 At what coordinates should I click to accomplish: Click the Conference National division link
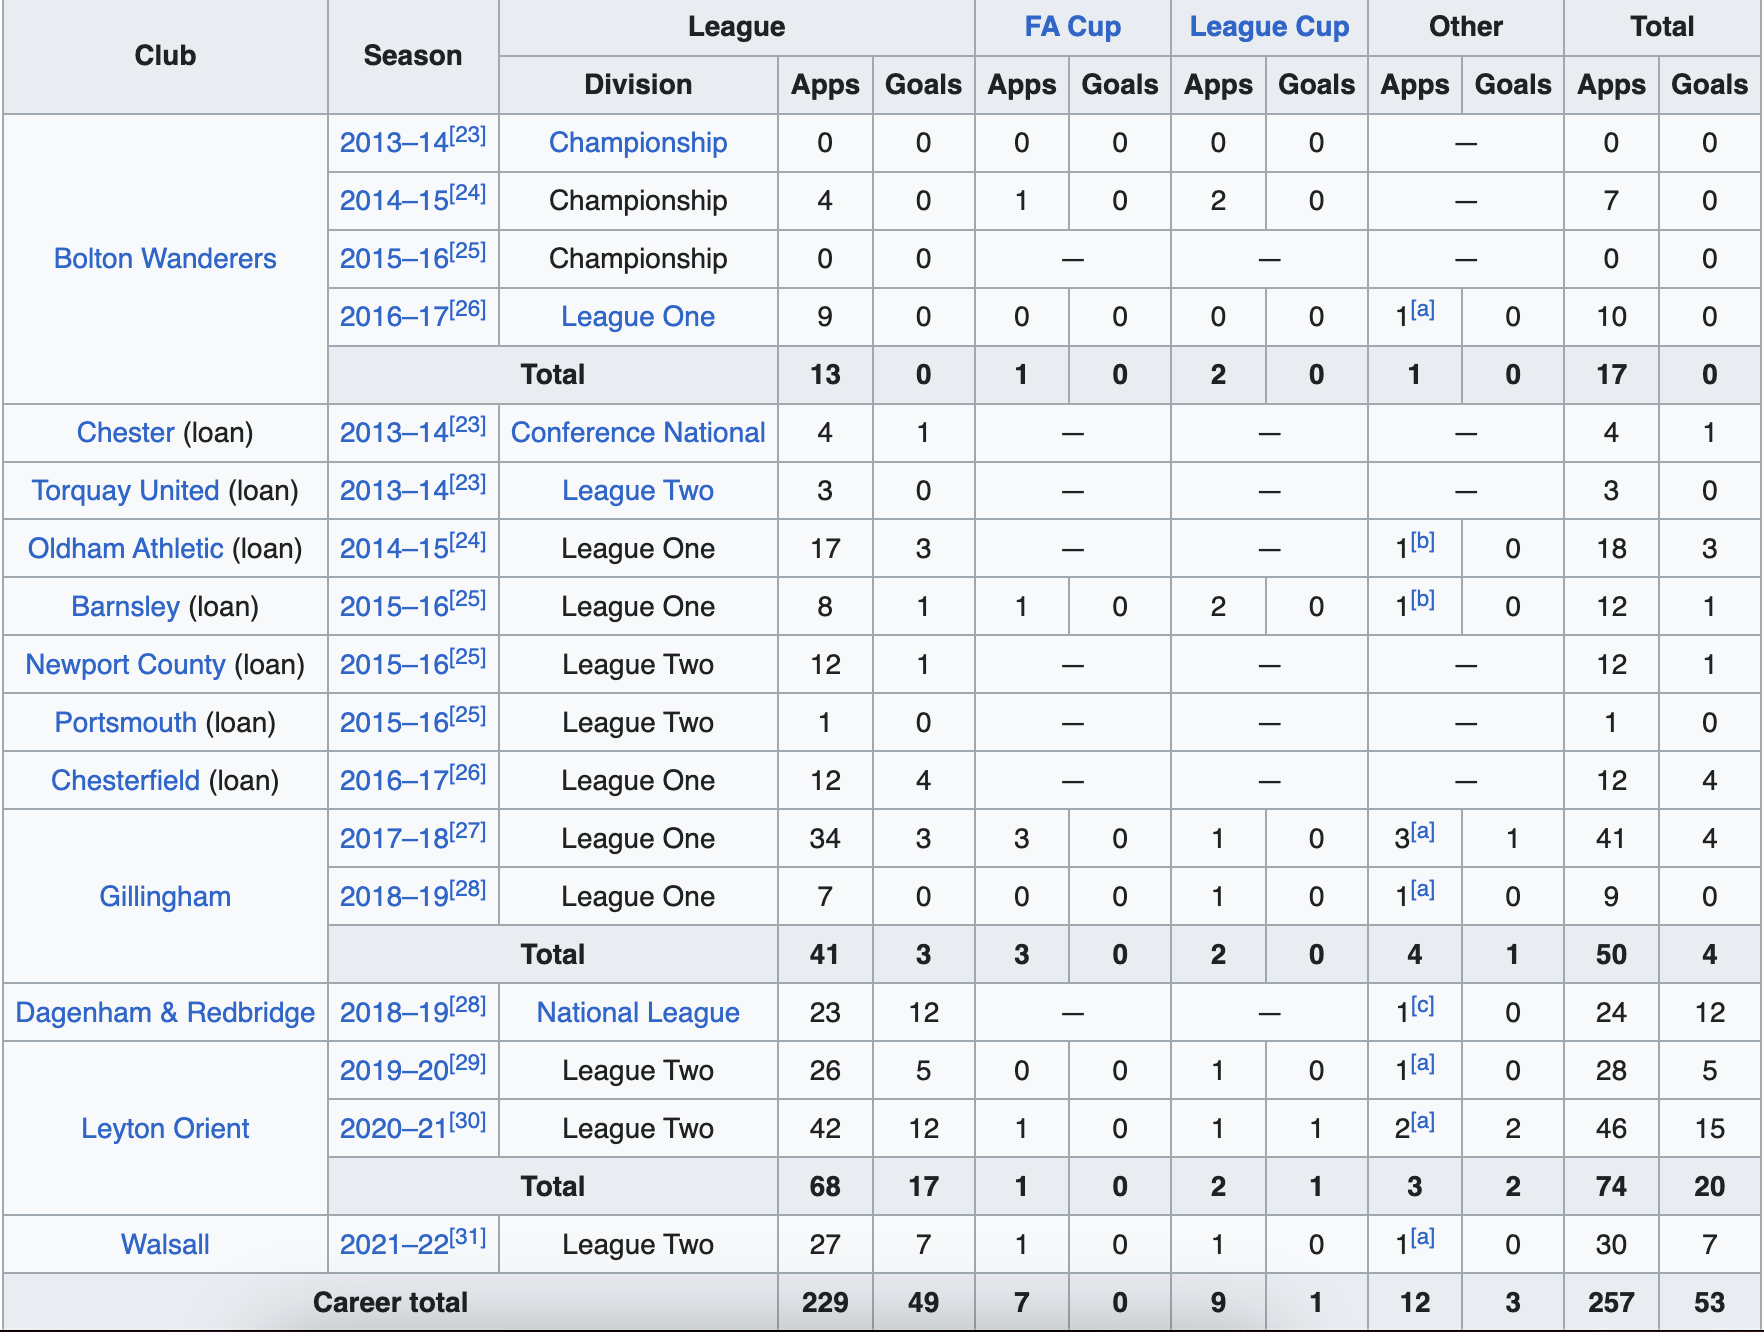tap(638, 432)
